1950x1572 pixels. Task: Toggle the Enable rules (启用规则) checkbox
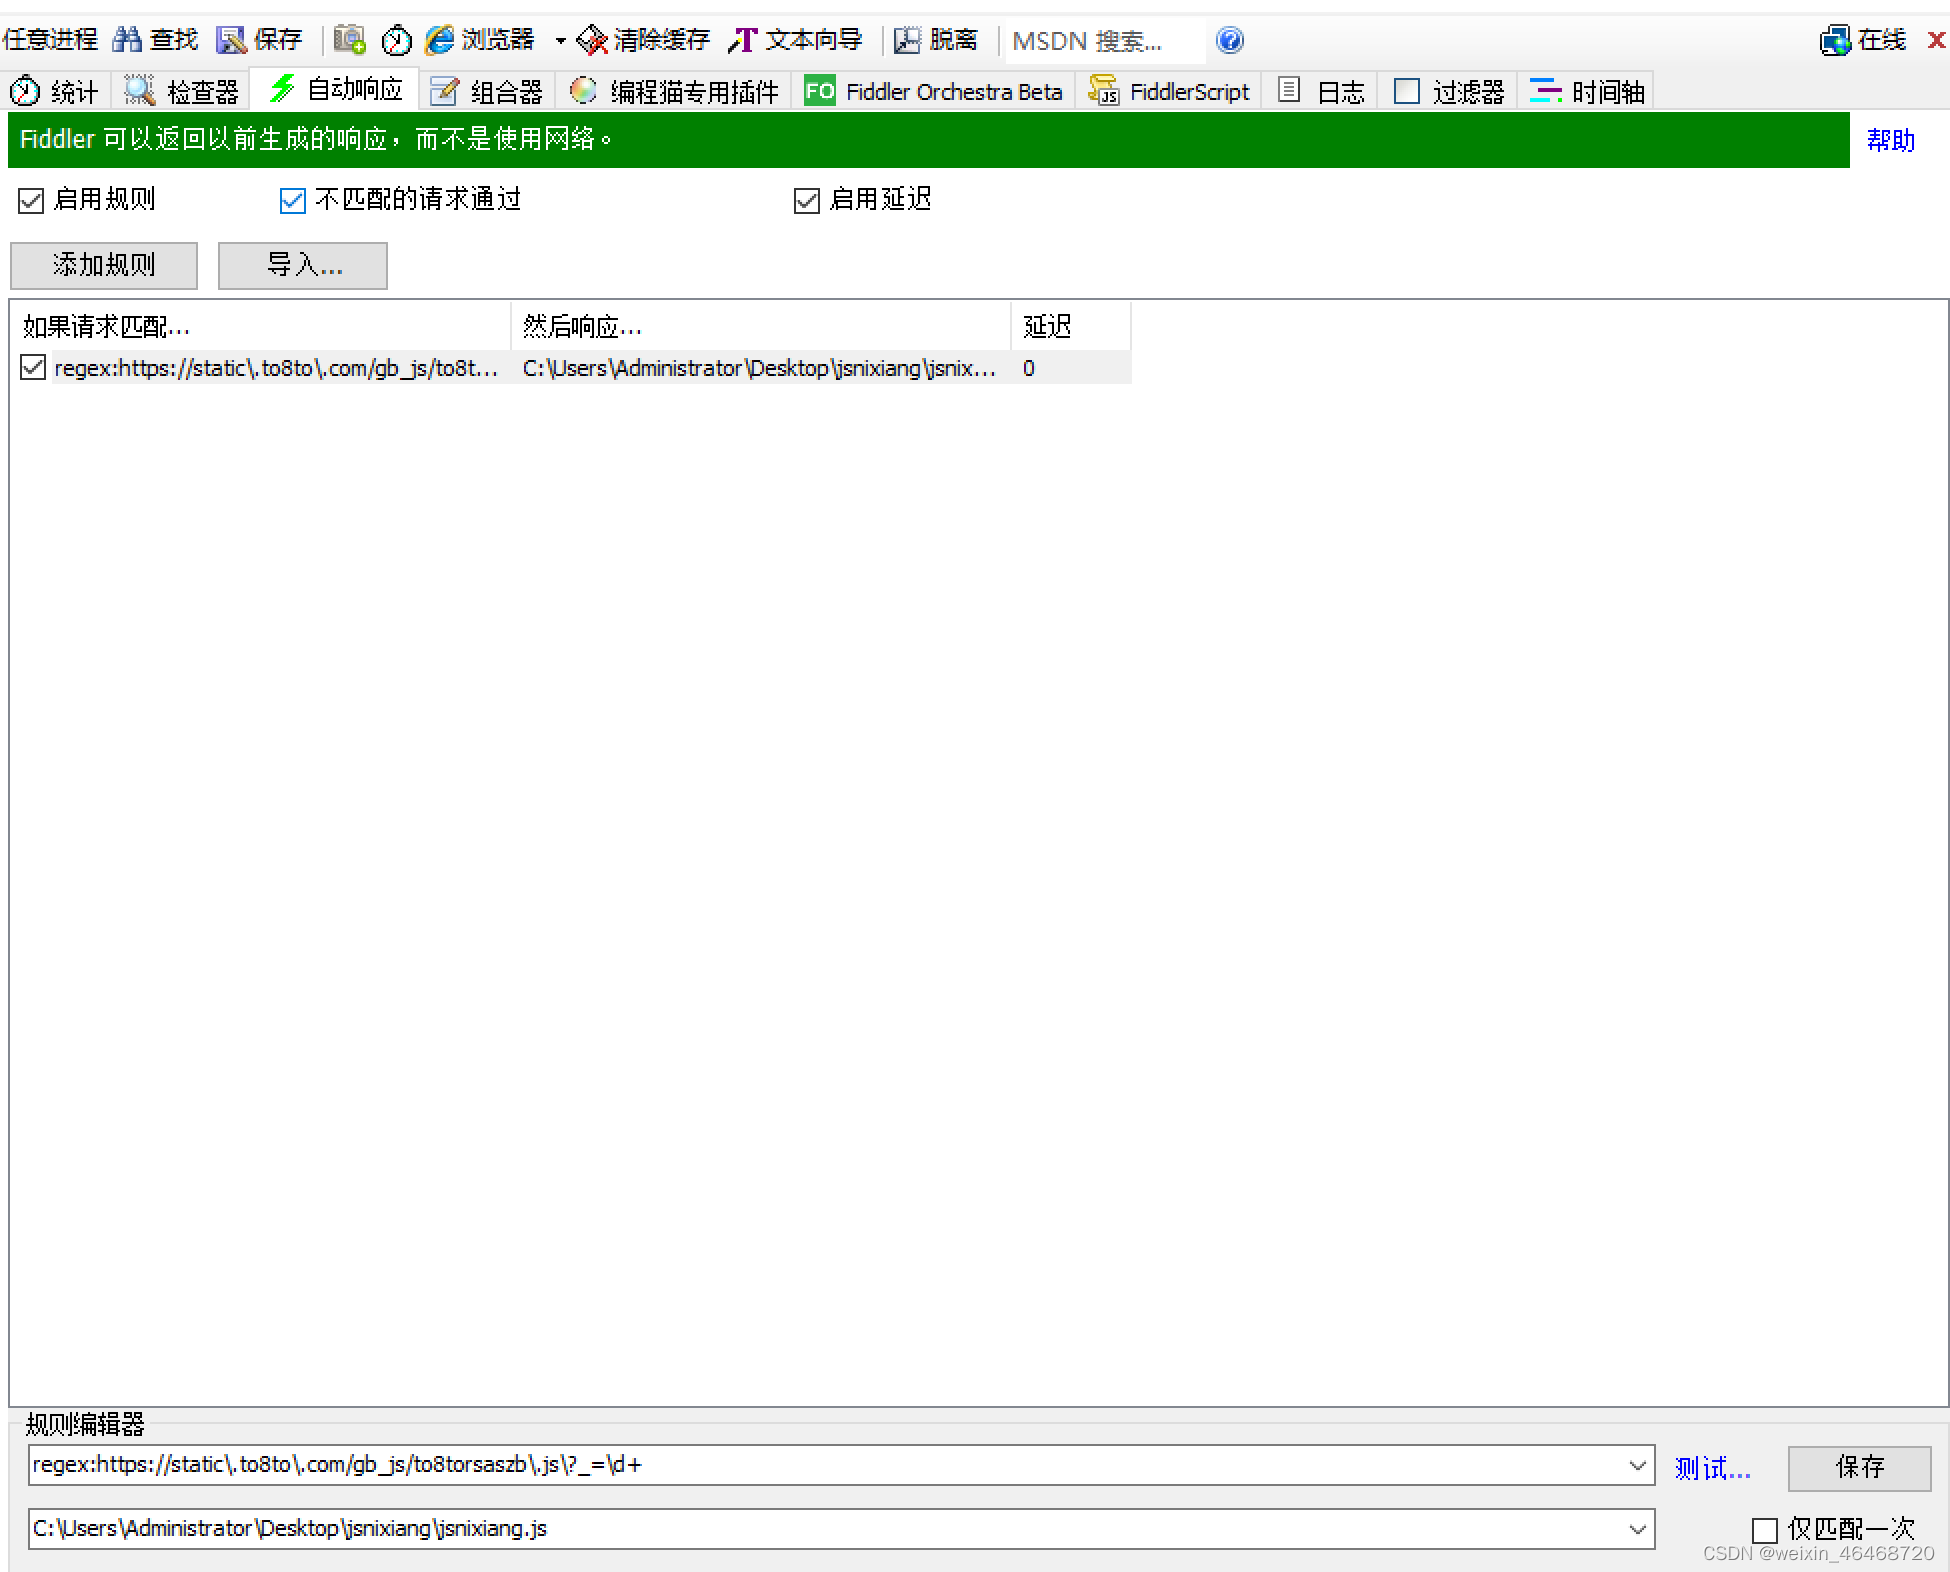[31, 201]
